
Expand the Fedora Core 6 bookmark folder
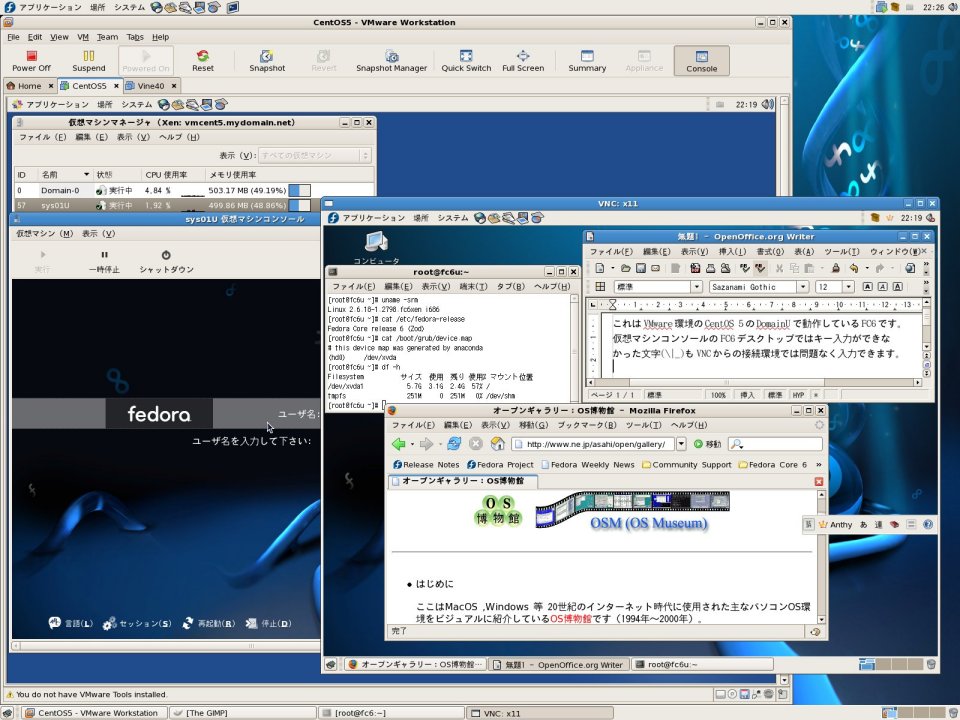[773, 465]
